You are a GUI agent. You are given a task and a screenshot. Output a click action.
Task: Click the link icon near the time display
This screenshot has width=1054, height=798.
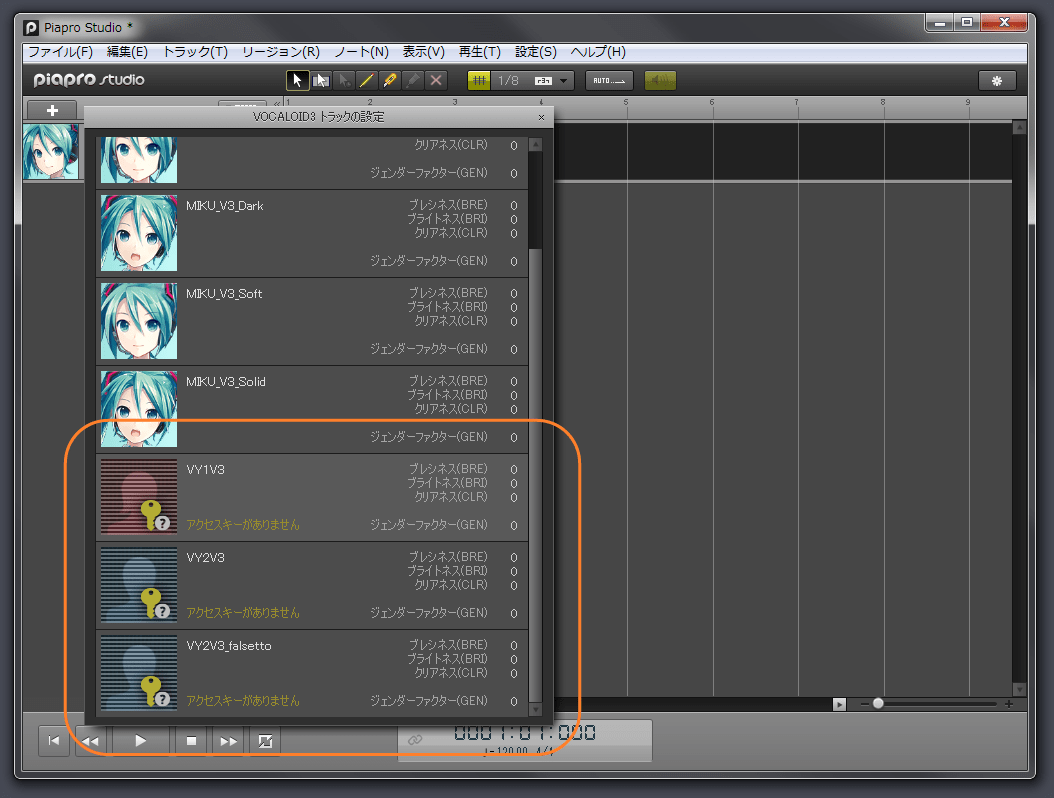point(417,741)
